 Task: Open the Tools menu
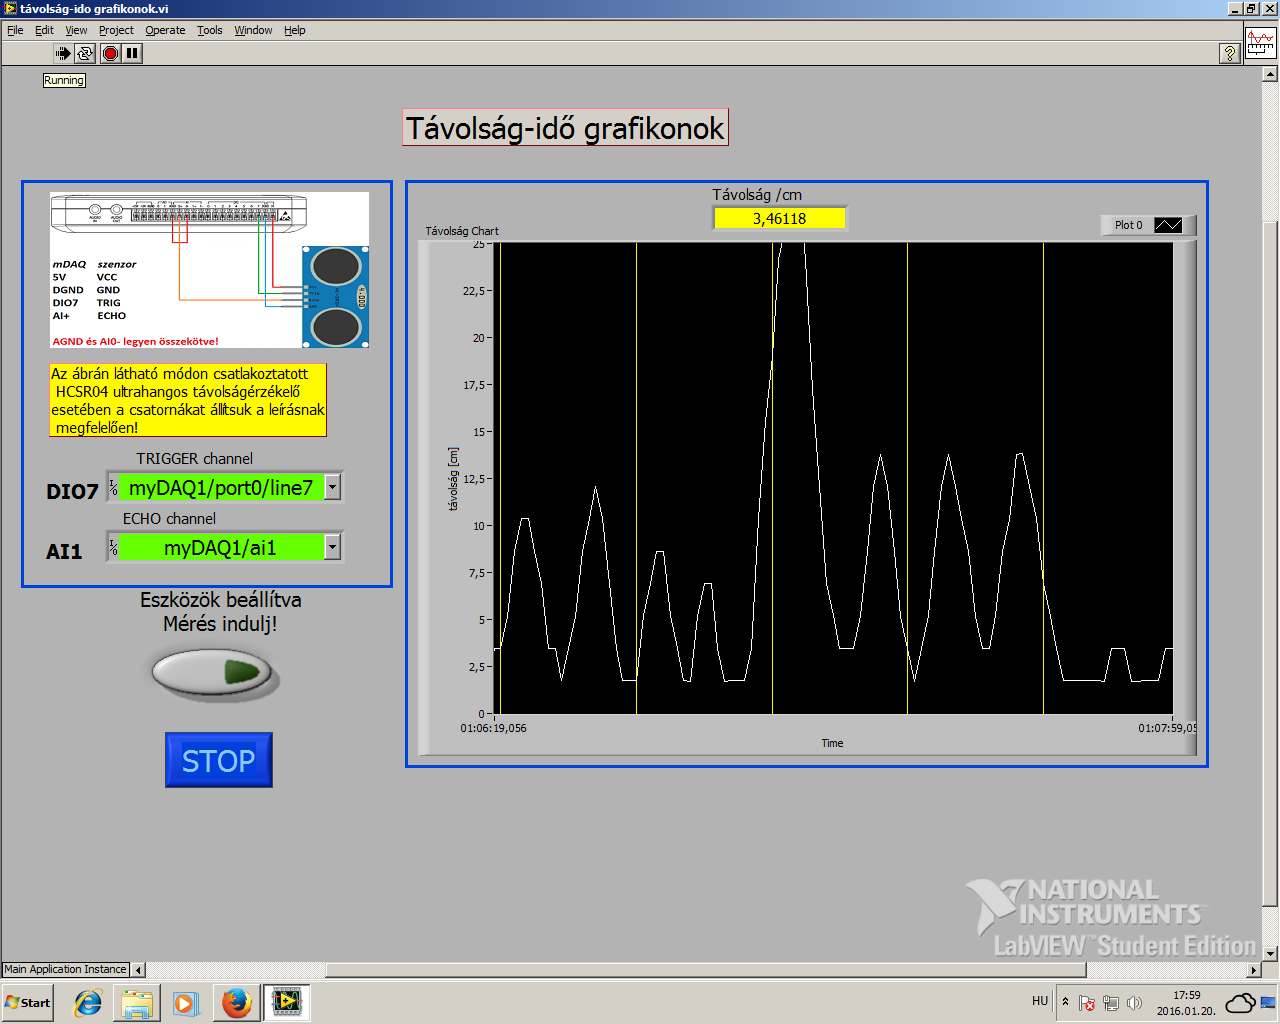coord(209,30)
